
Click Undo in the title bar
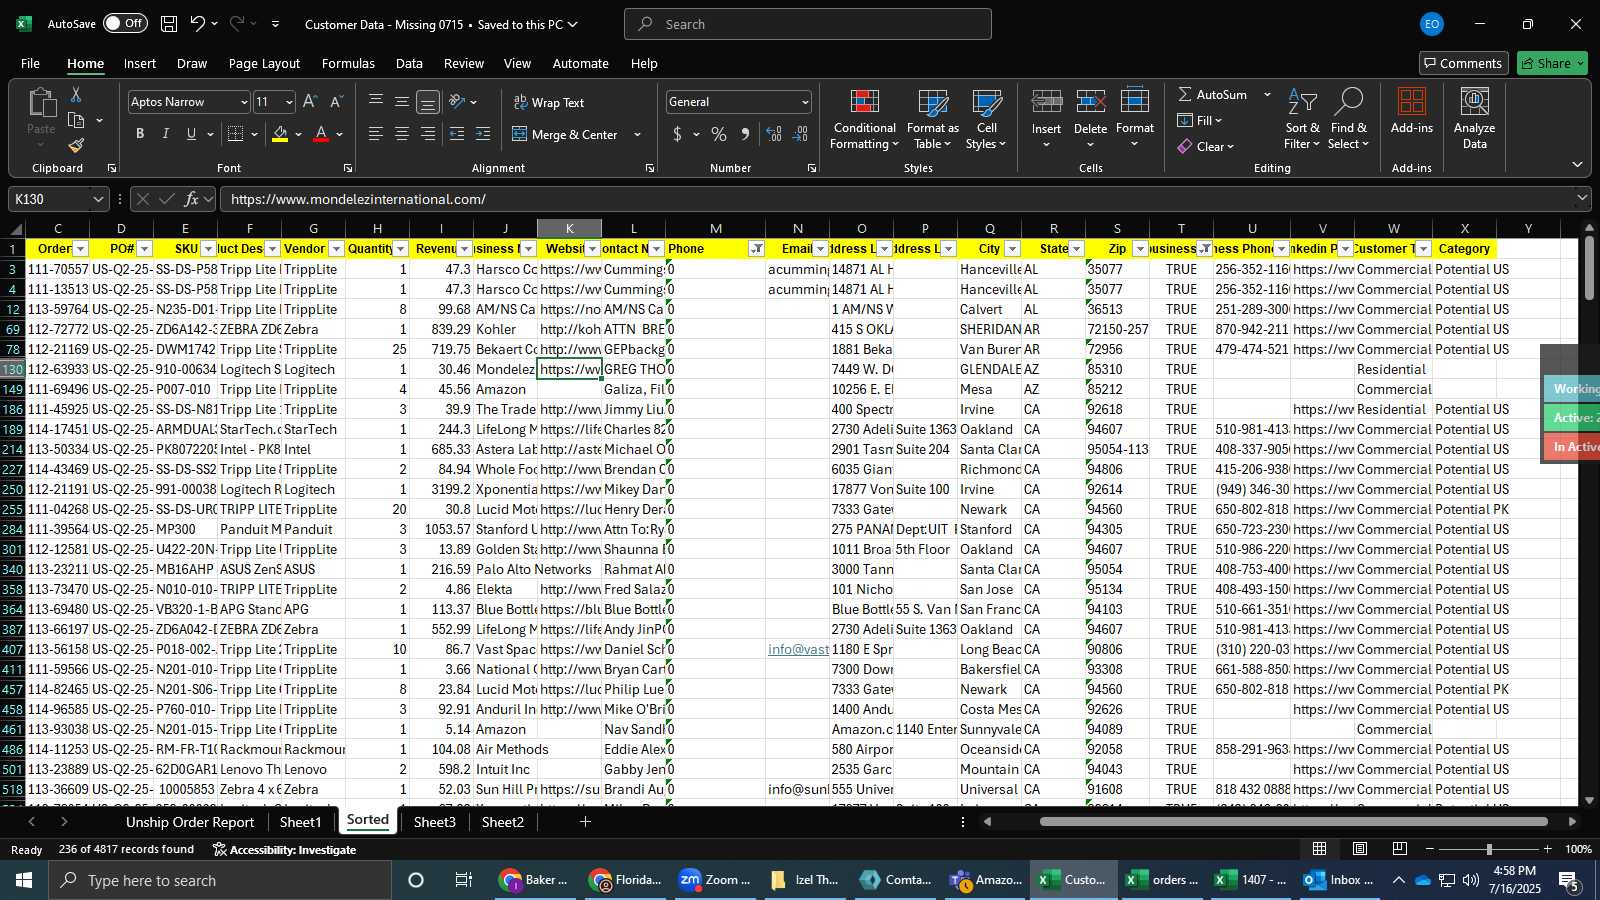point(198,24)
